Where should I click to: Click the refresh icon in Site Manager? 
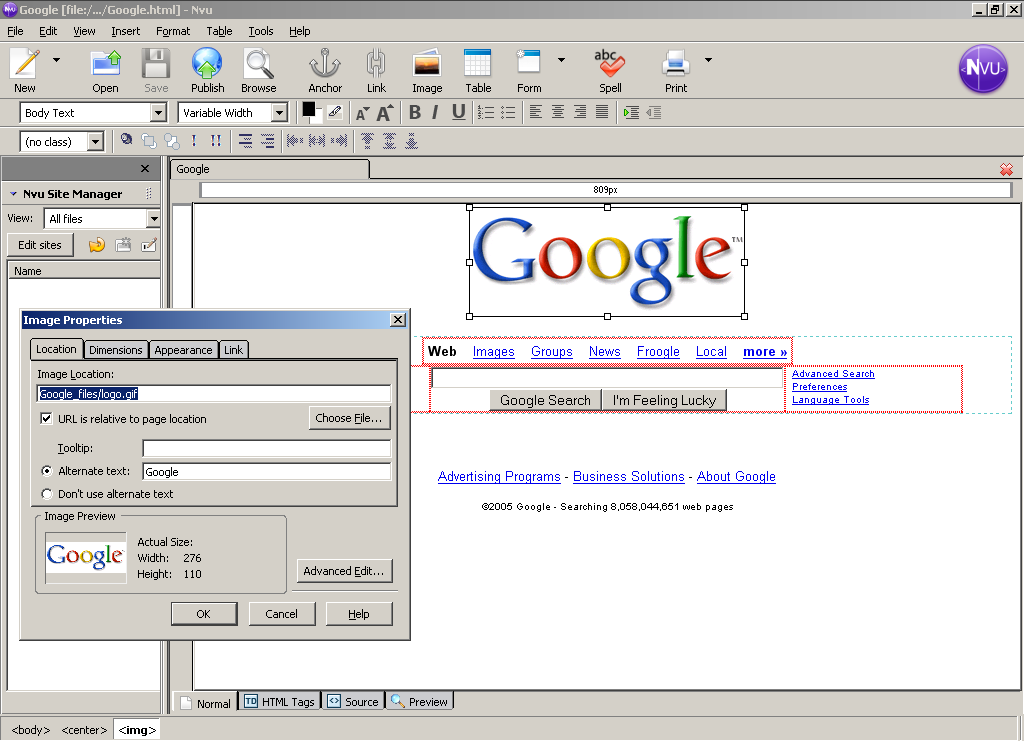click(x=97, y=245)
